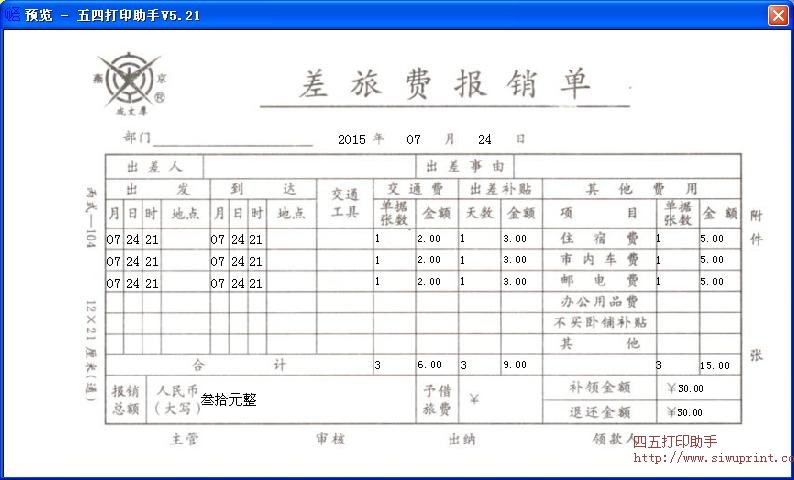Click the 15.00 total in the 合计 row
Viewport: 794px width, 480px height.
[x=715, y=366]
